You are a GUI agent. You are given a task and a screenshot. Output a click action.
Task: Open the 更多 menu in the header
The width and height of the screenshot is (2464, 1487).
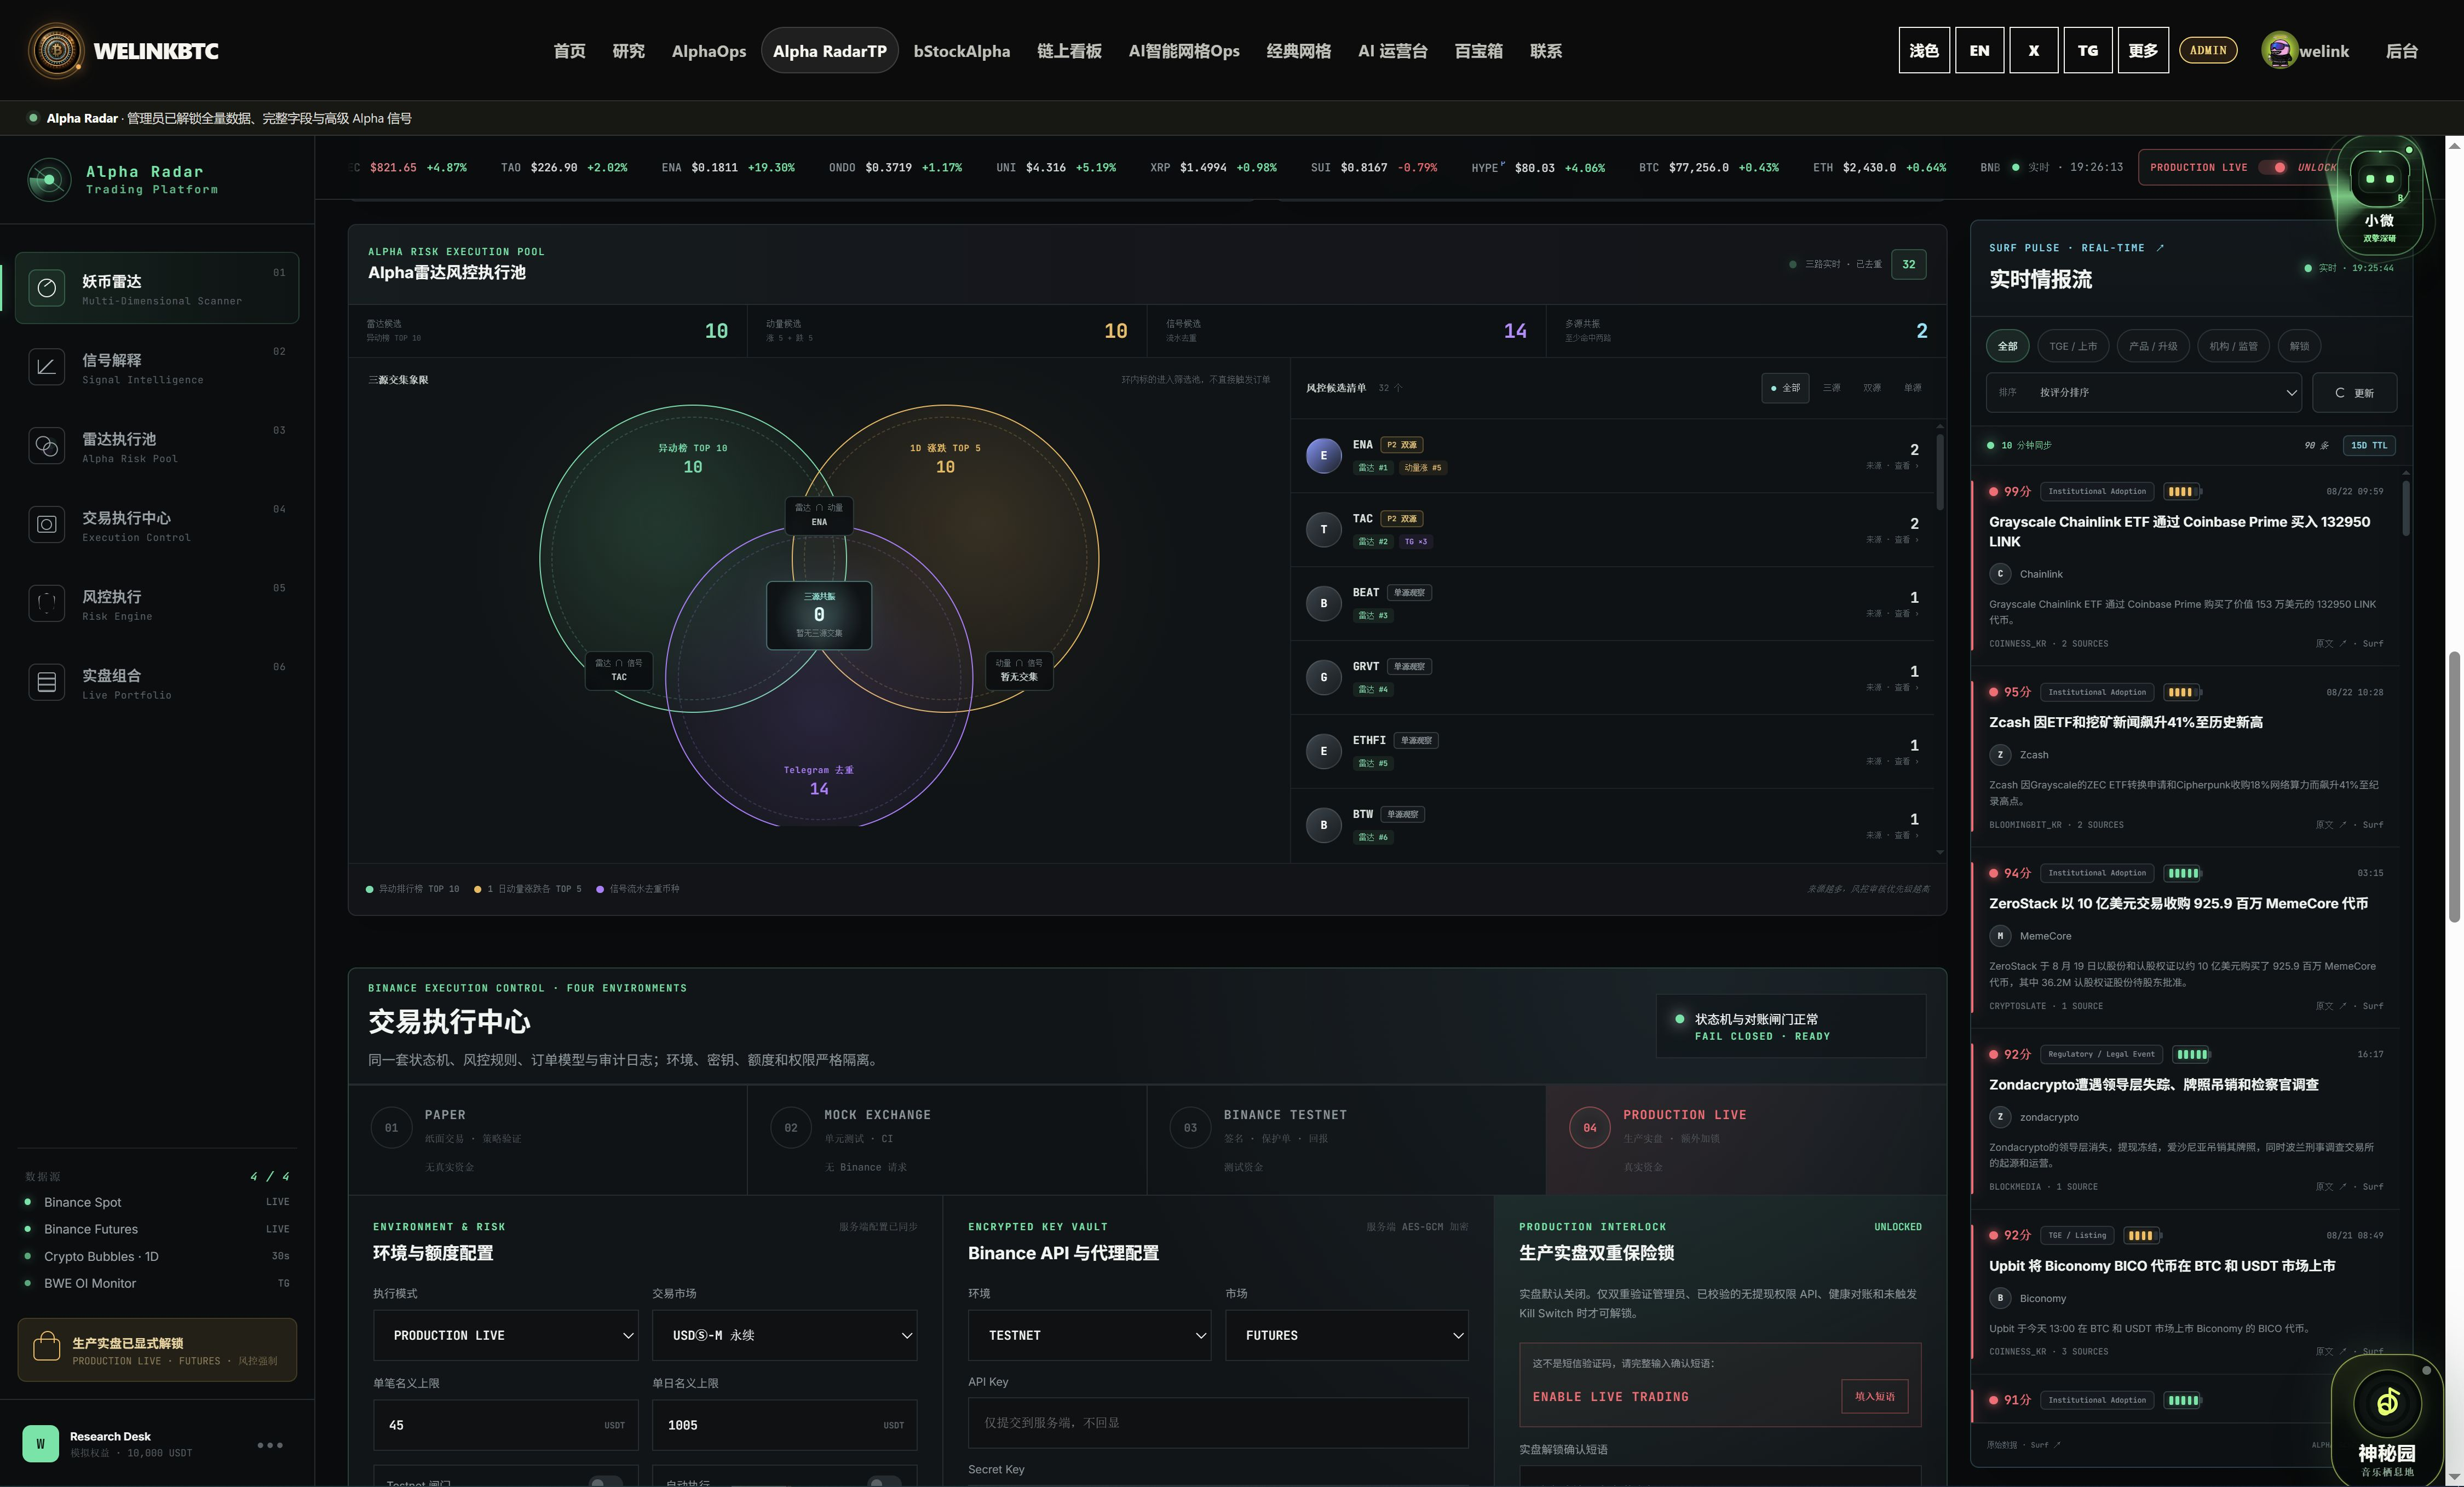coord(2143,51)
